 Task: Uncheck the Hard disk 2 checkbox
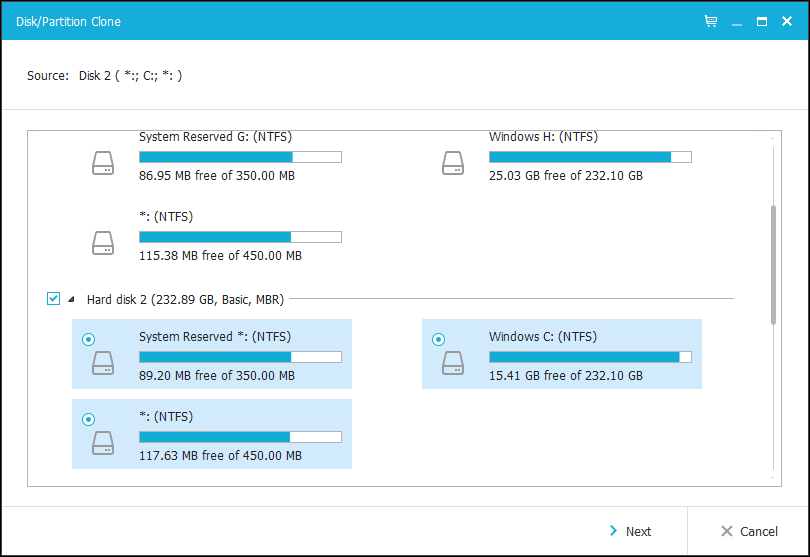click(x=54, y=298)
